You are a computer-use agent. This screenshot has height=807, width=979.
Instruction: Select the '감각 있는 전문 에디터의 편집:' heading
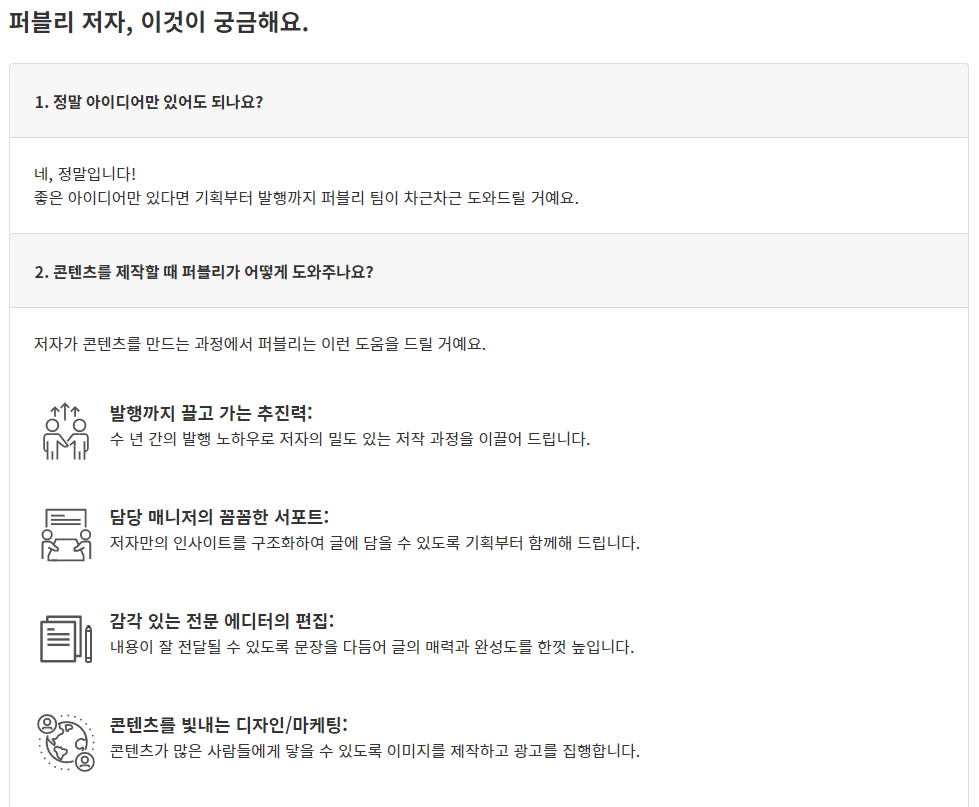(x=222, y=621)
